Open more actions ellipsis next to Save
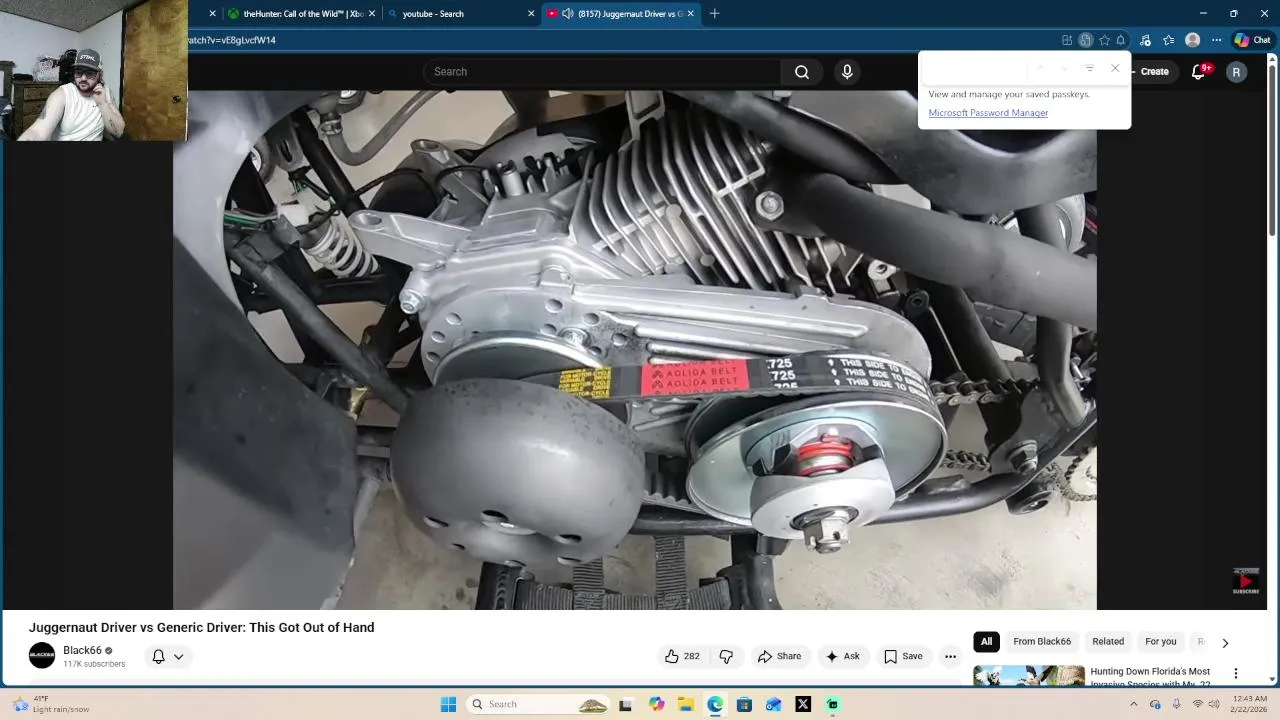Screen dimensions: 1280x720 (x=950, y=656)
